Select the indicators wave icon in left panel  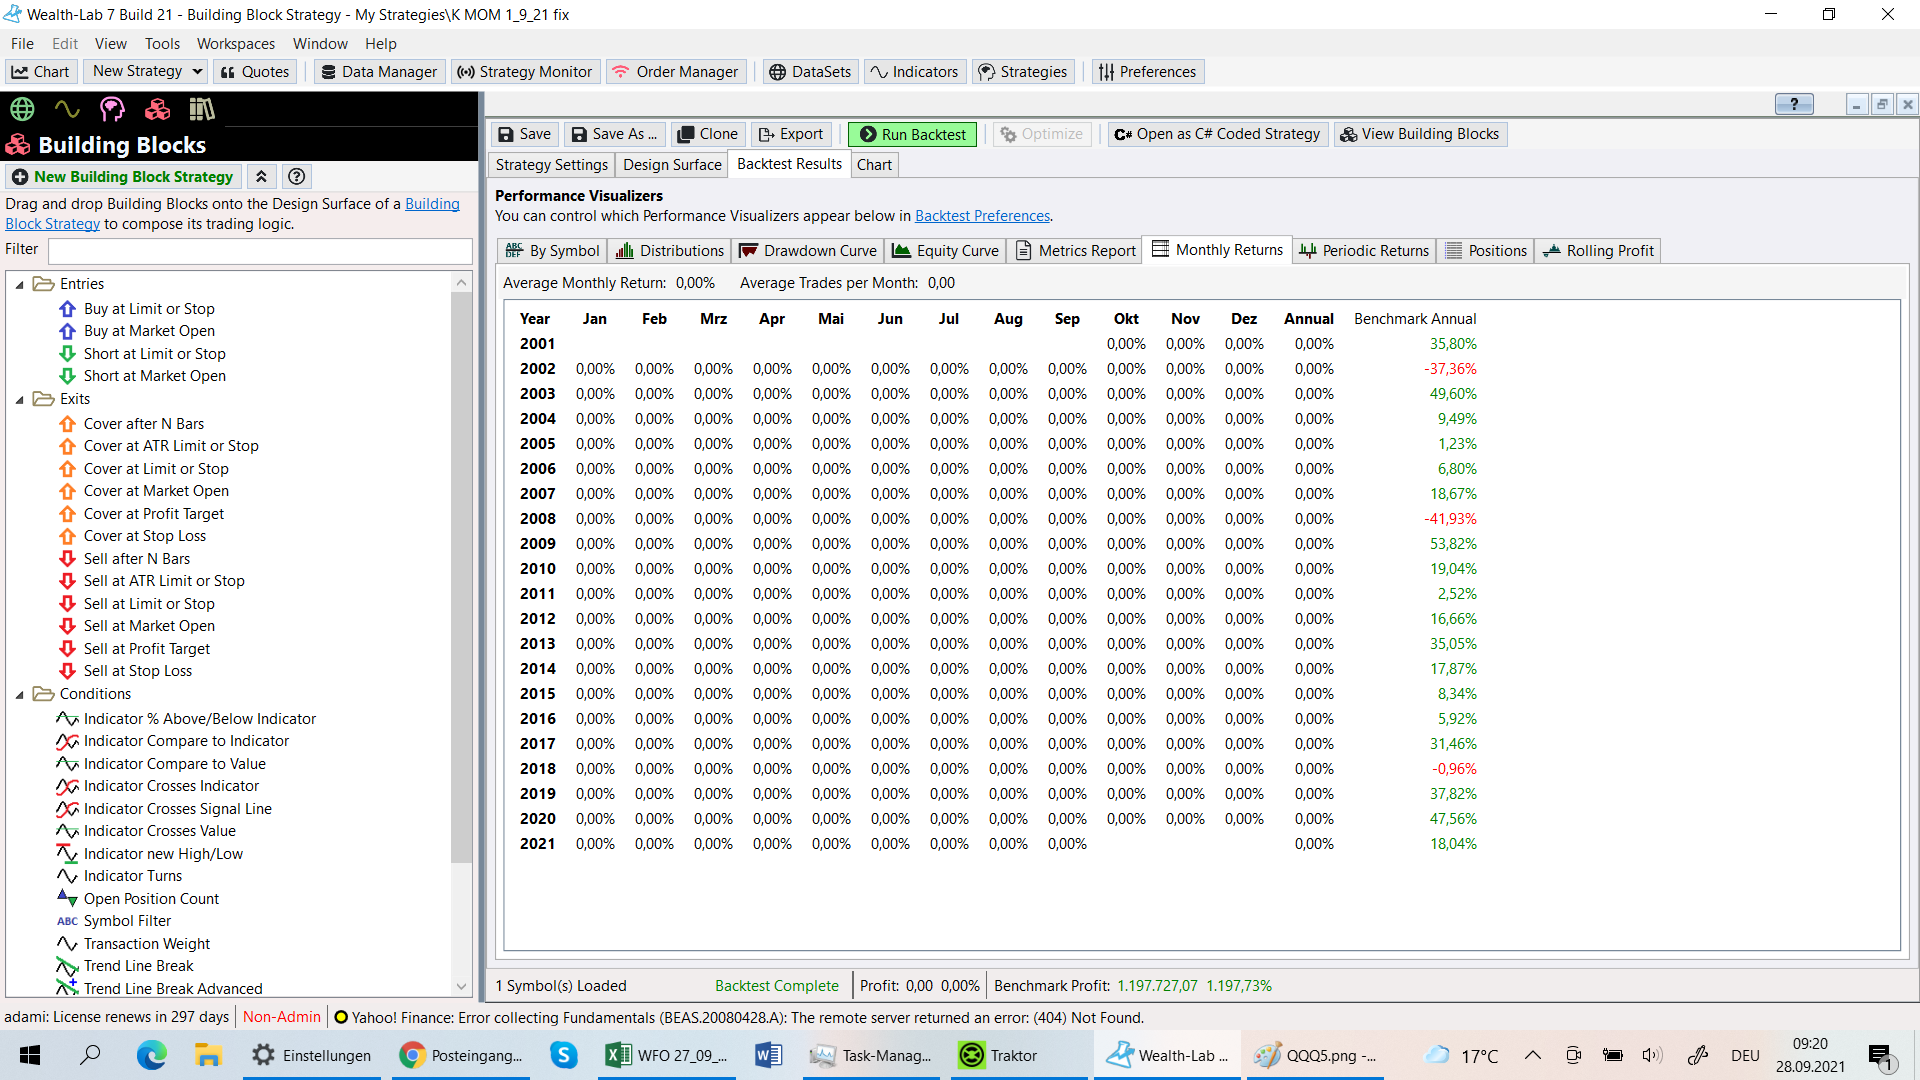click(67, 109)
